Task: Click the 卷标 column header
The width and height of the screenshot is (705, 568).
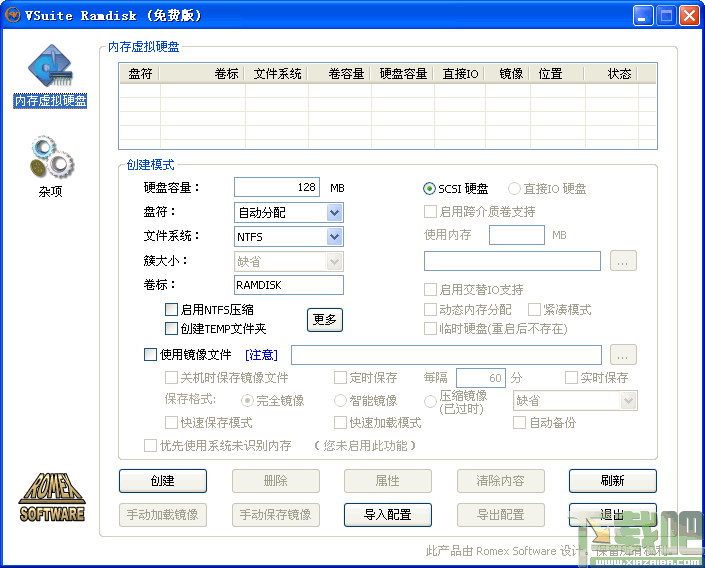Action: tap(202, 73)
